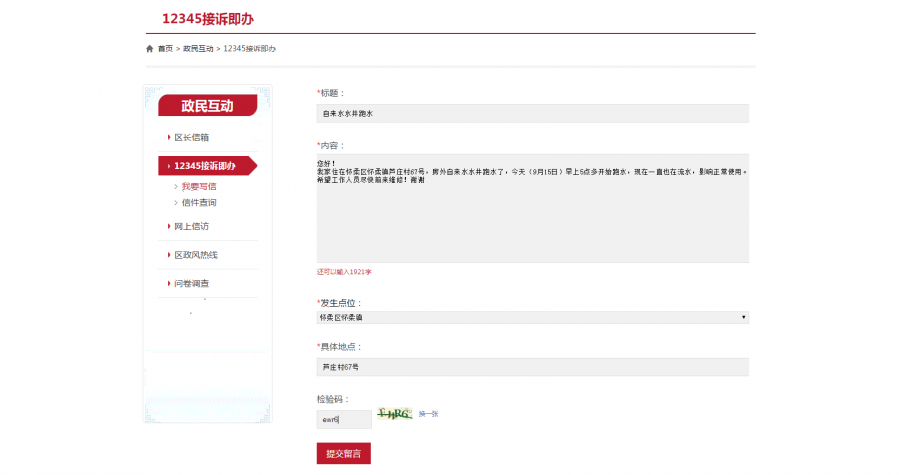Click into the 标题 input field
Image resolution: width=900 pixels, height=475 pixels.
(x=532, y=114)
